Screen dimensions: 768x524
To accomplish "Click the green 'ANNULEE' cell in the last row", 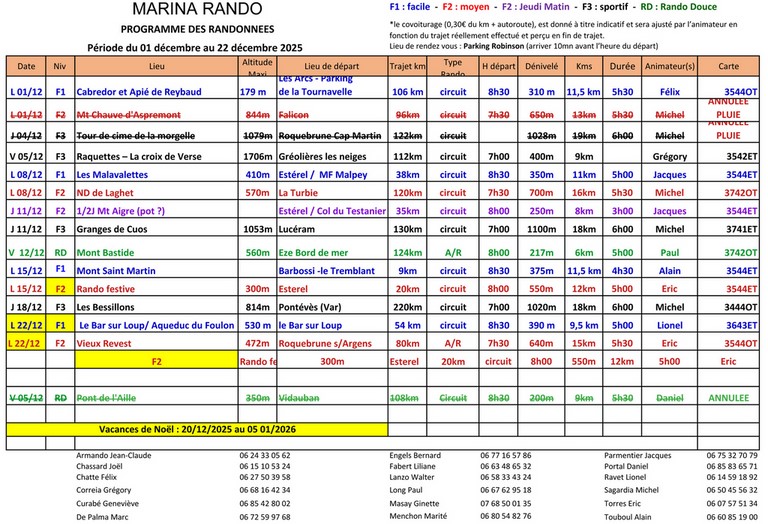I will coord(729,397).
